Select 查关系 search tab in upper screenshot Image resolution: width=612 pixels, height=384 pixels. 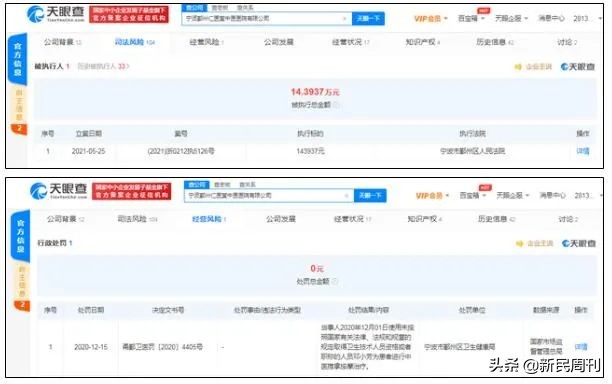click(x=245, y=8)
